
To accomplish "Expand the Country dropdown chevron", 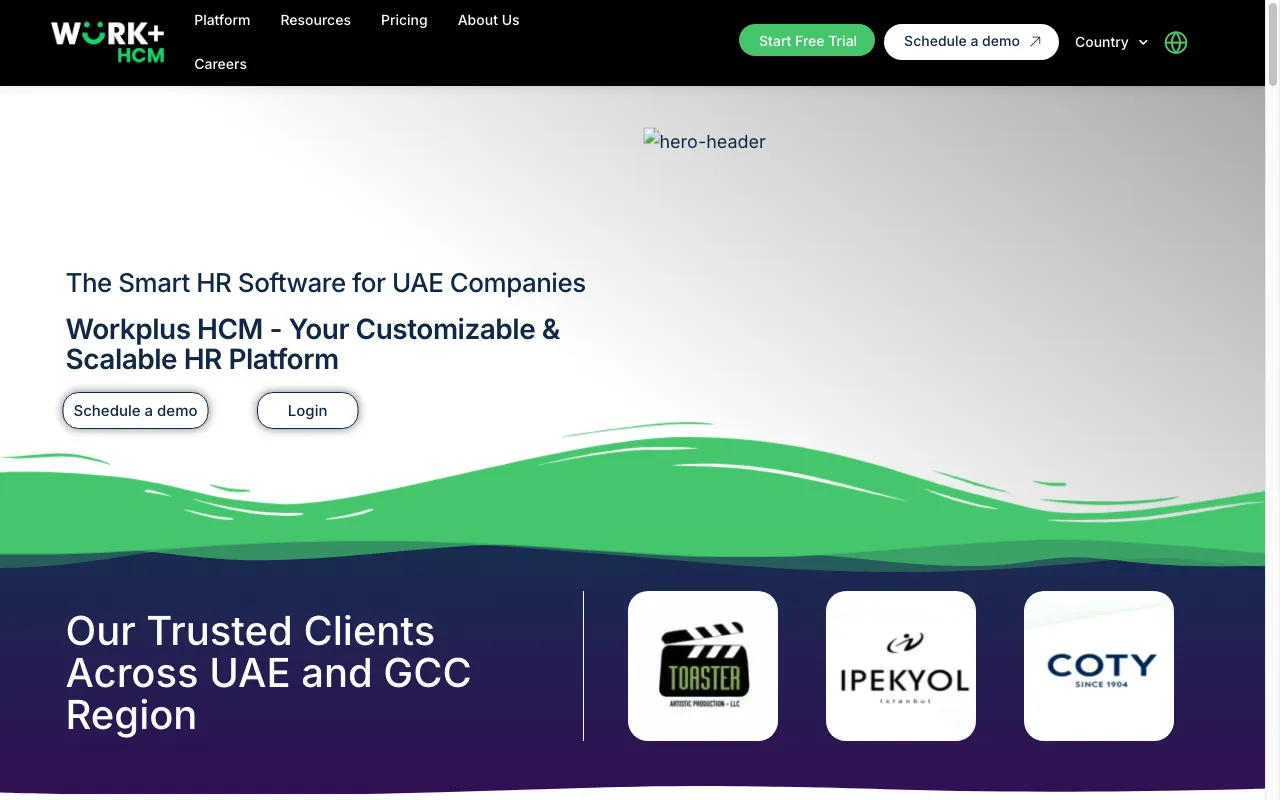I will (x=1143, y=42).
